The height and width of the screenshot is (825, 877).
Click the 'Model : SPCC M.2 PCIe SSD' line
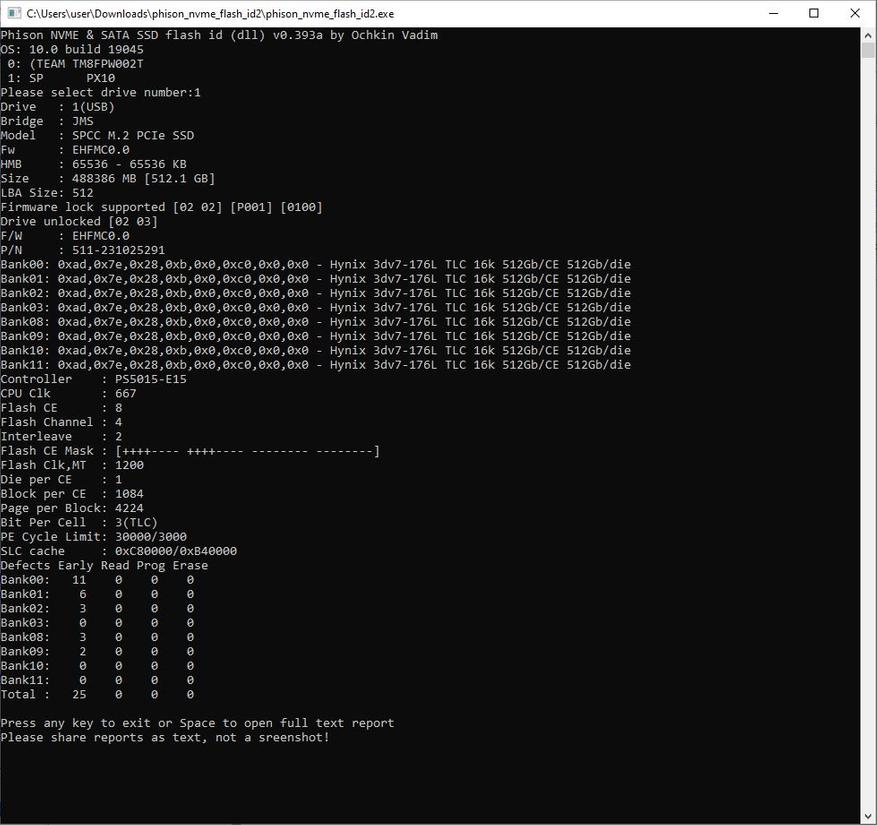pyautogui.click(x=97, y=135)
